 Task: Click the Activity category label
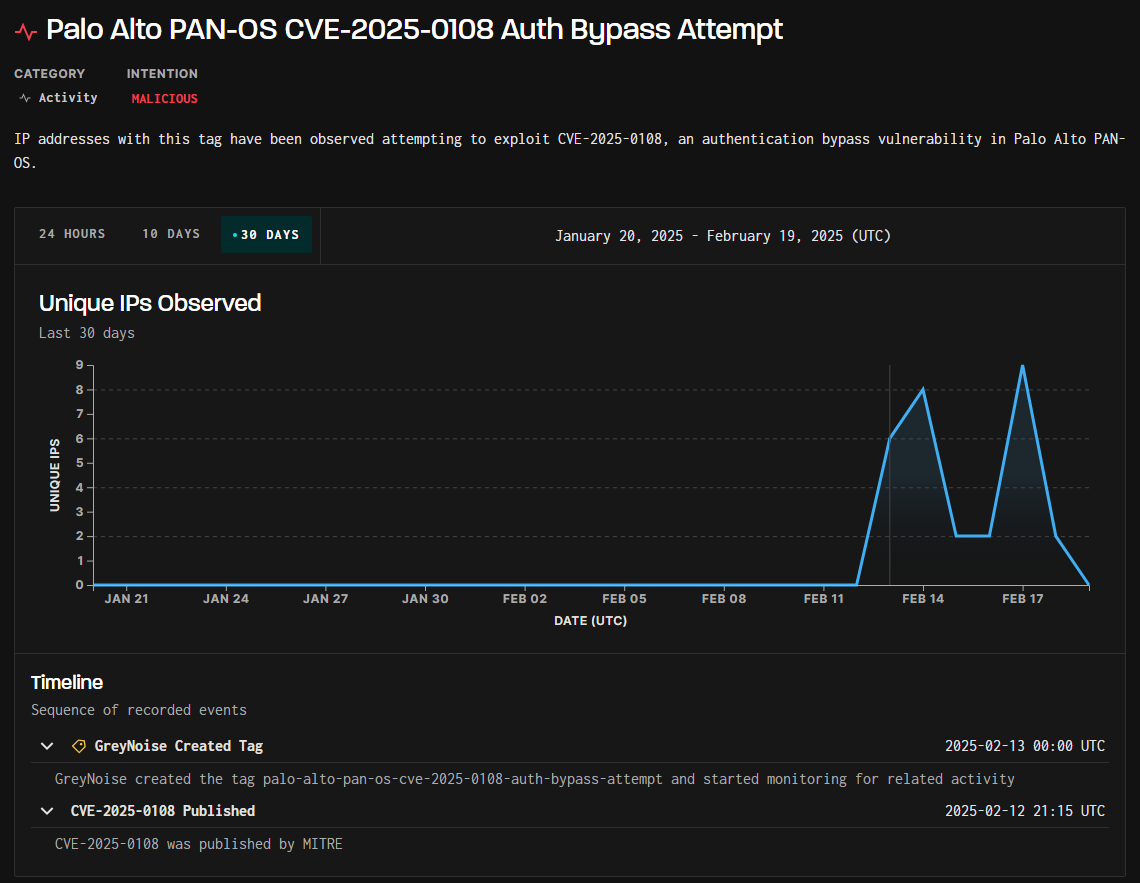(68, 97)
